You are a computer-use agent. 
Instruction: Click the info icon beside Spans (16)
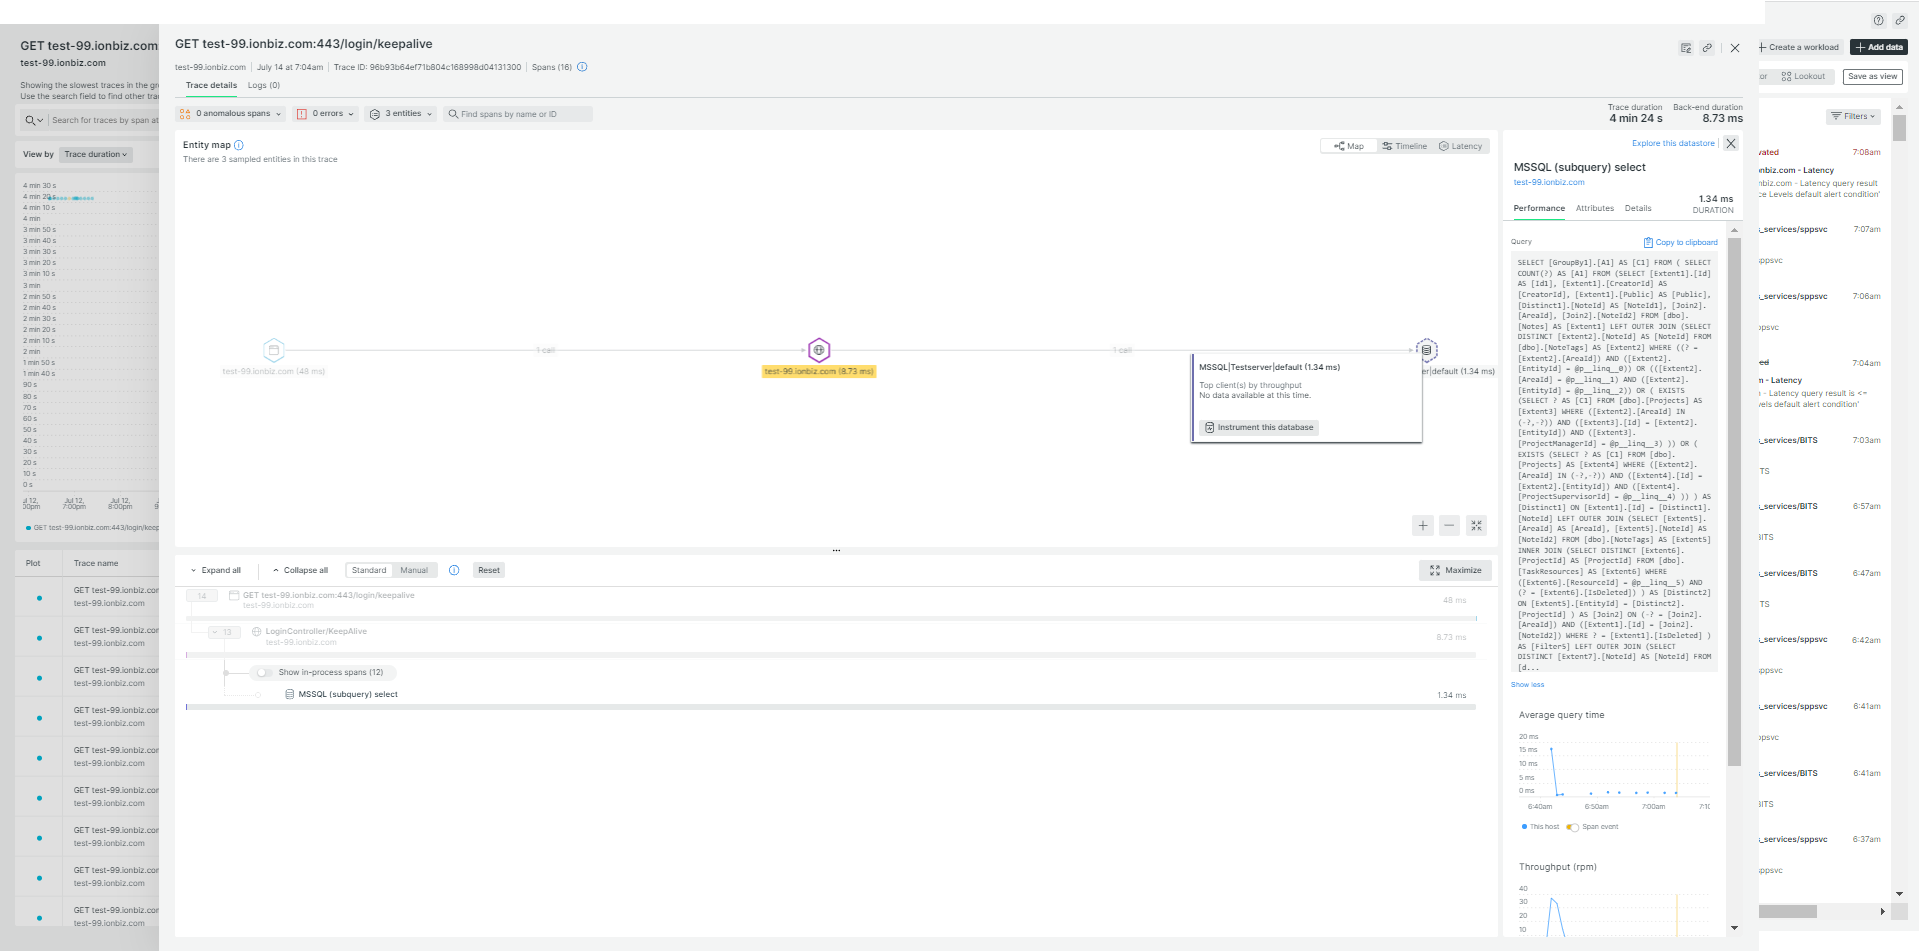582,67
